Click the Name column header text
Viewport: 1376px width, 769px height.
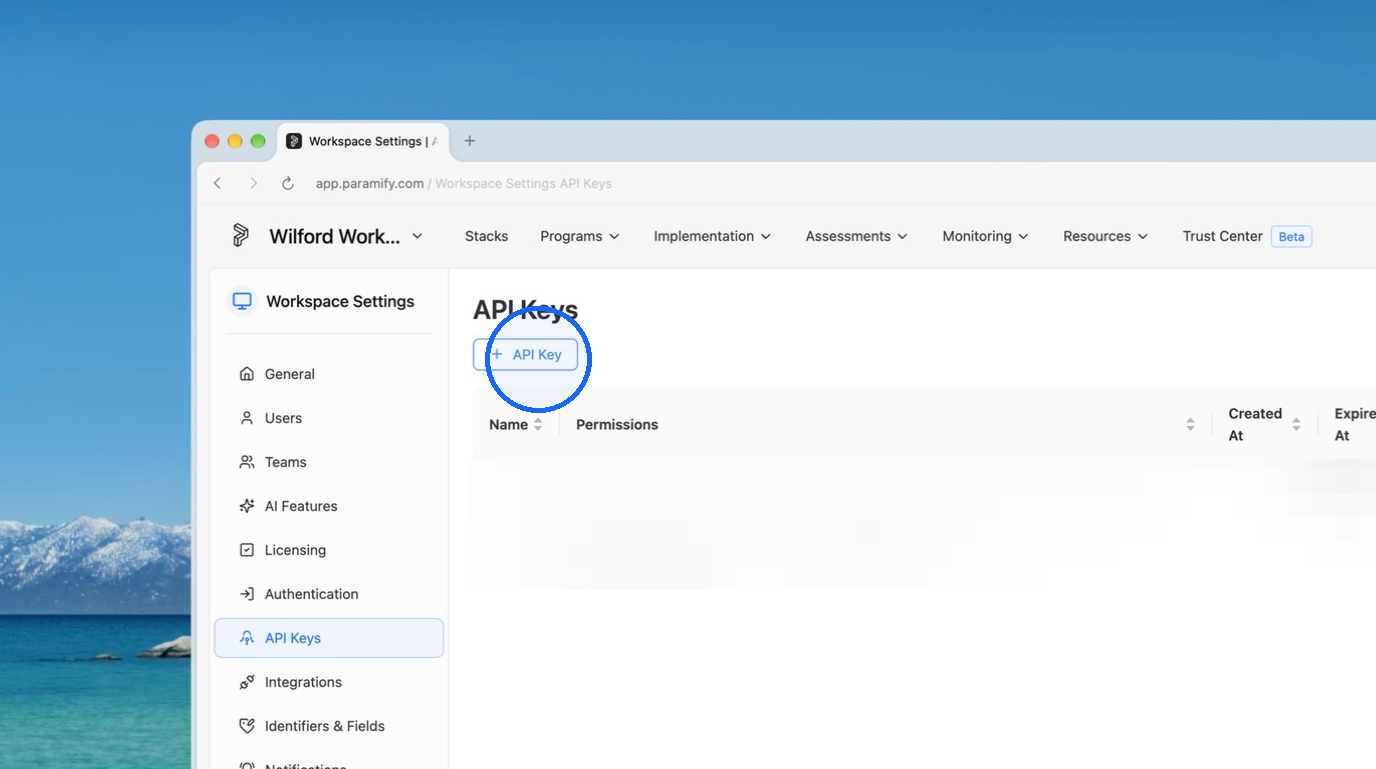coord(508,424)
